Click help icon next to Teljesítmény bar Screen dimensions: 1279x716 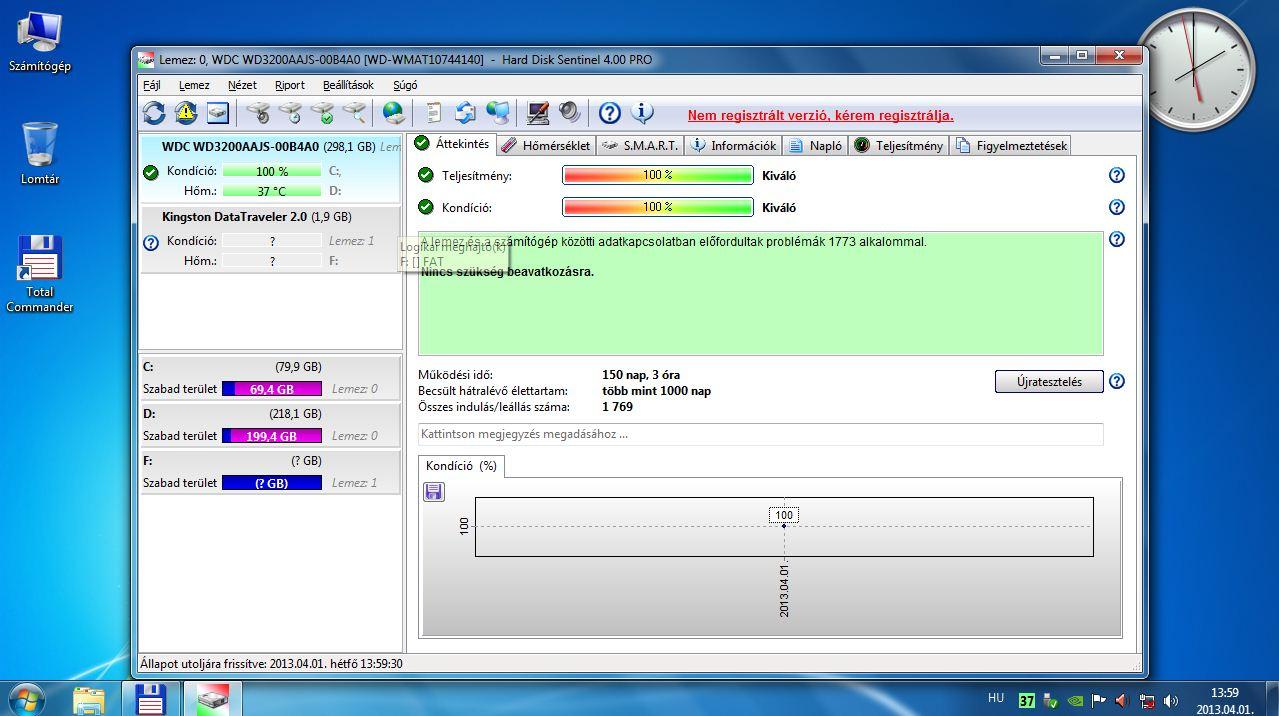pyautogui.click(x=1117, y=175)
